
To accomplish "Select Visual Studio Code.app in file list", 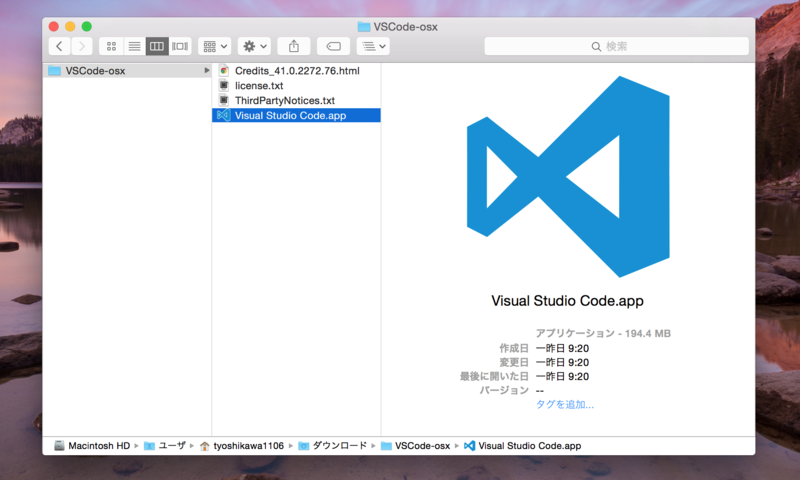I will click(x=296, y=115).
